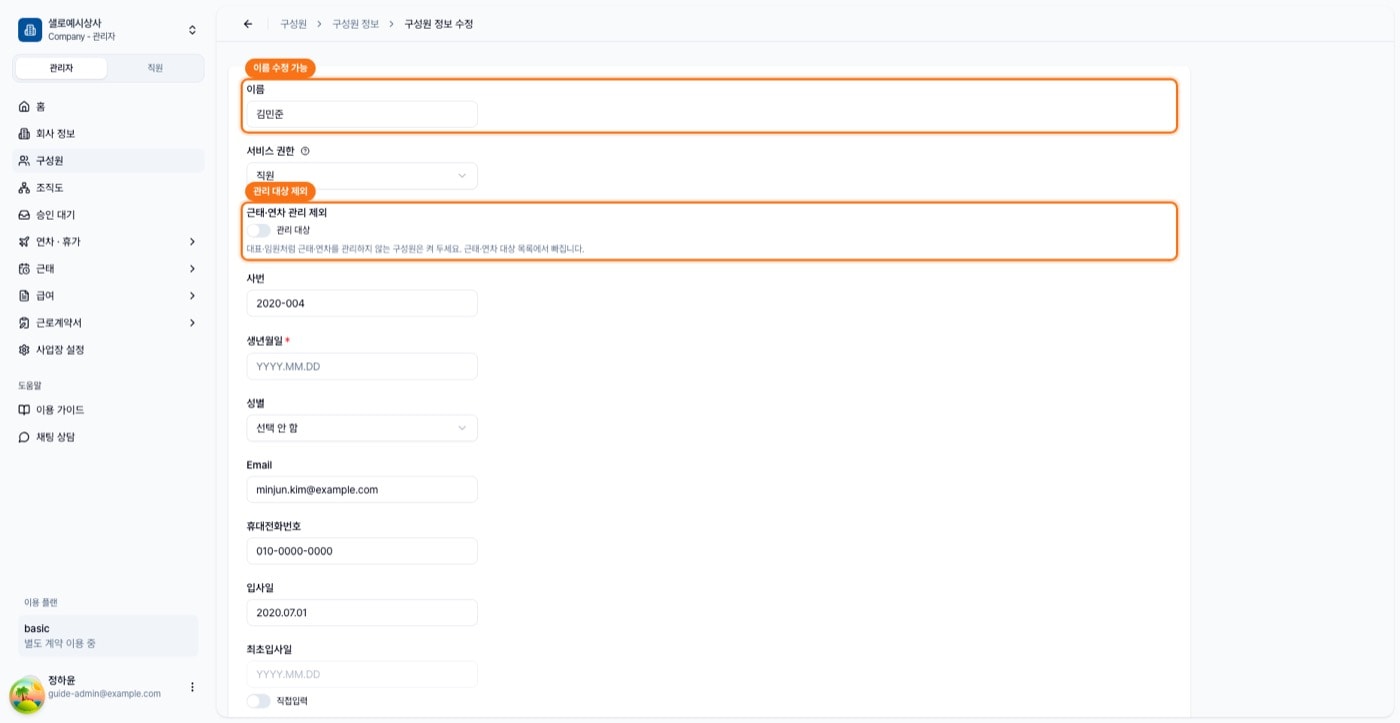Viewport: 1400px width, 723px height.
Task: Toggle the 직접입력 switch
Action: pos(258,701)
